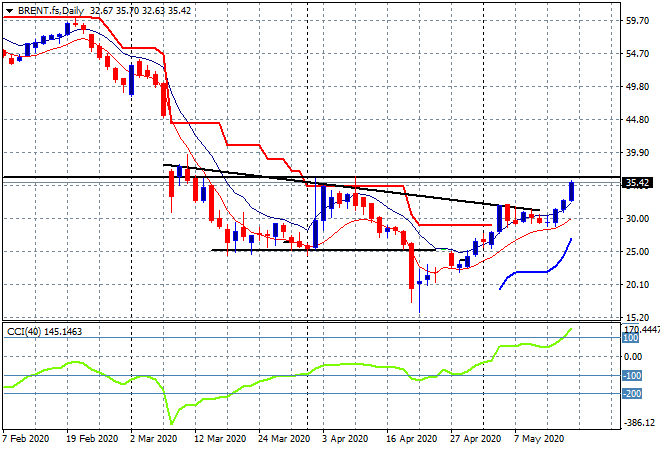The height and width of the screenshot is (450, 660).
Task: Open the chart menu triangle beside BRENT.fs
Action: point(9,10)
